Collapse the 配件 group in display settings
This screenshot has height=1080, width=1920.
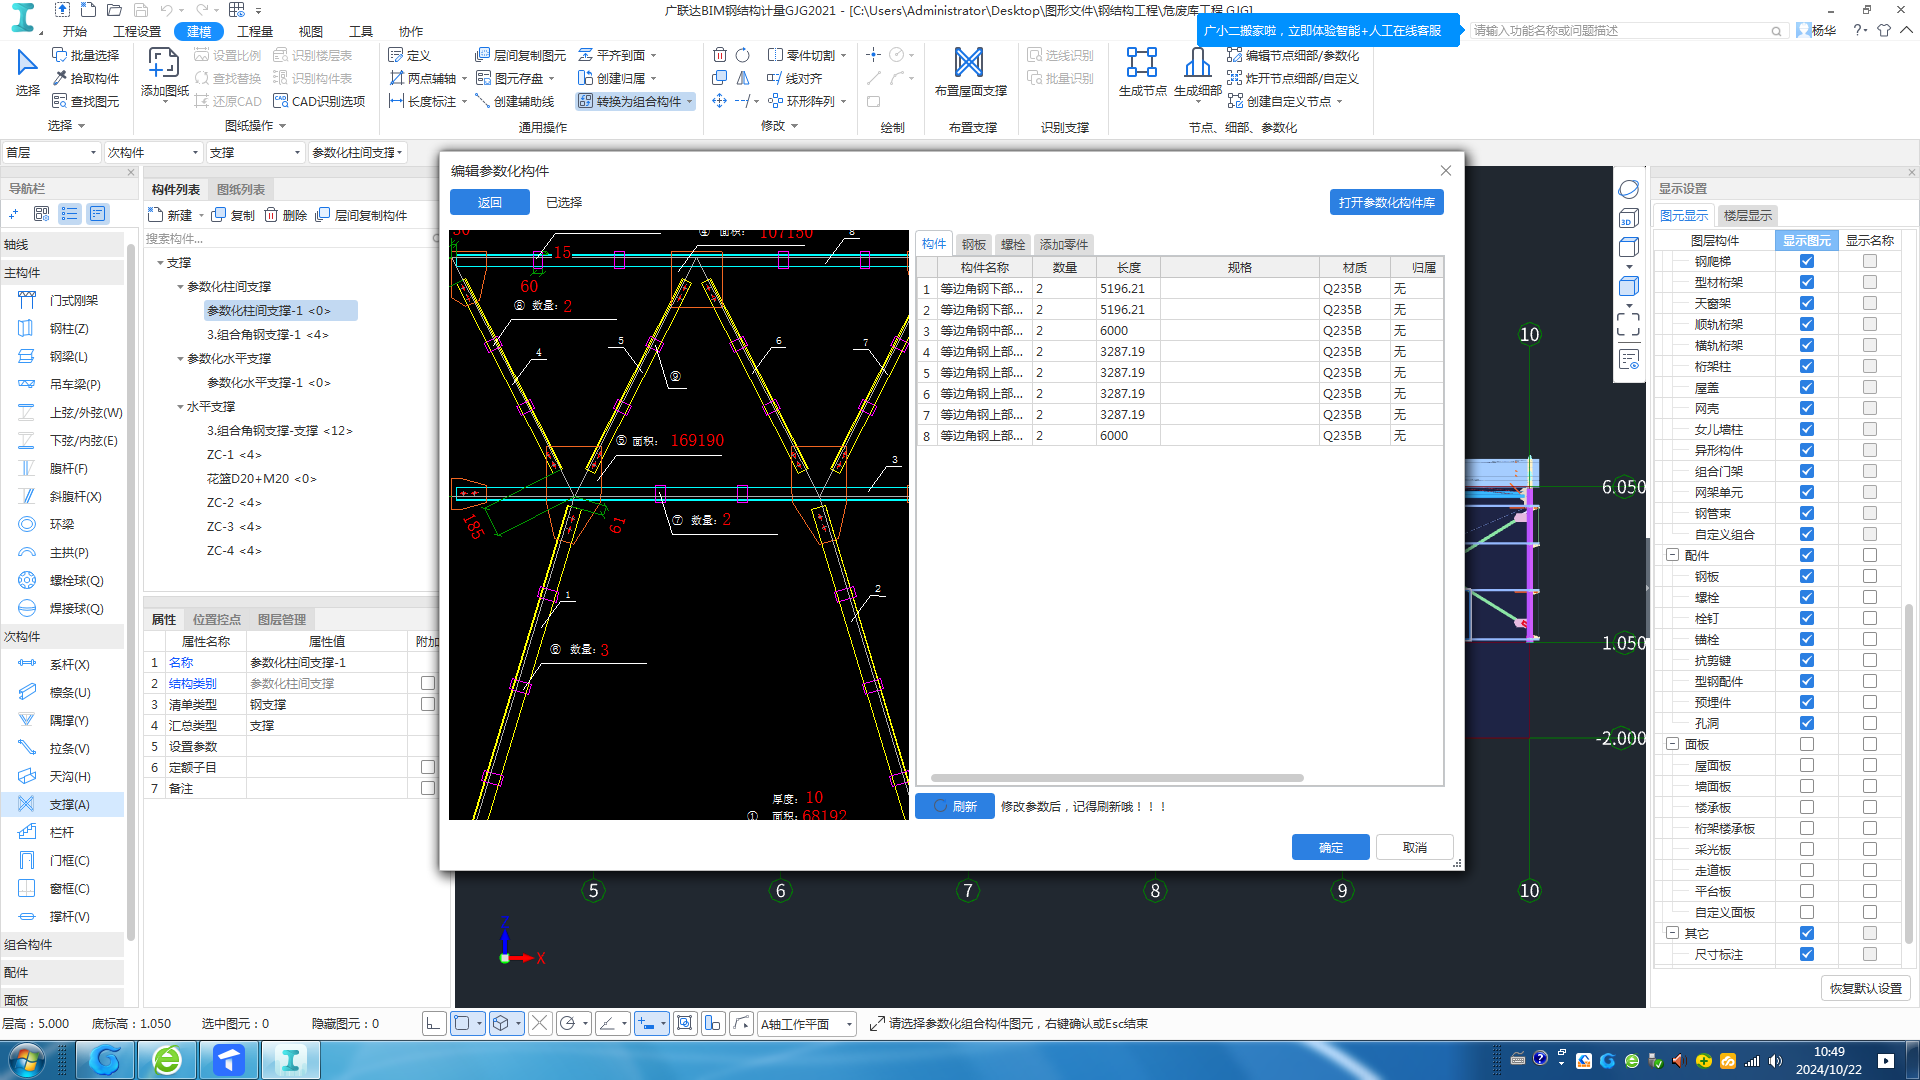coord(1672,555)
